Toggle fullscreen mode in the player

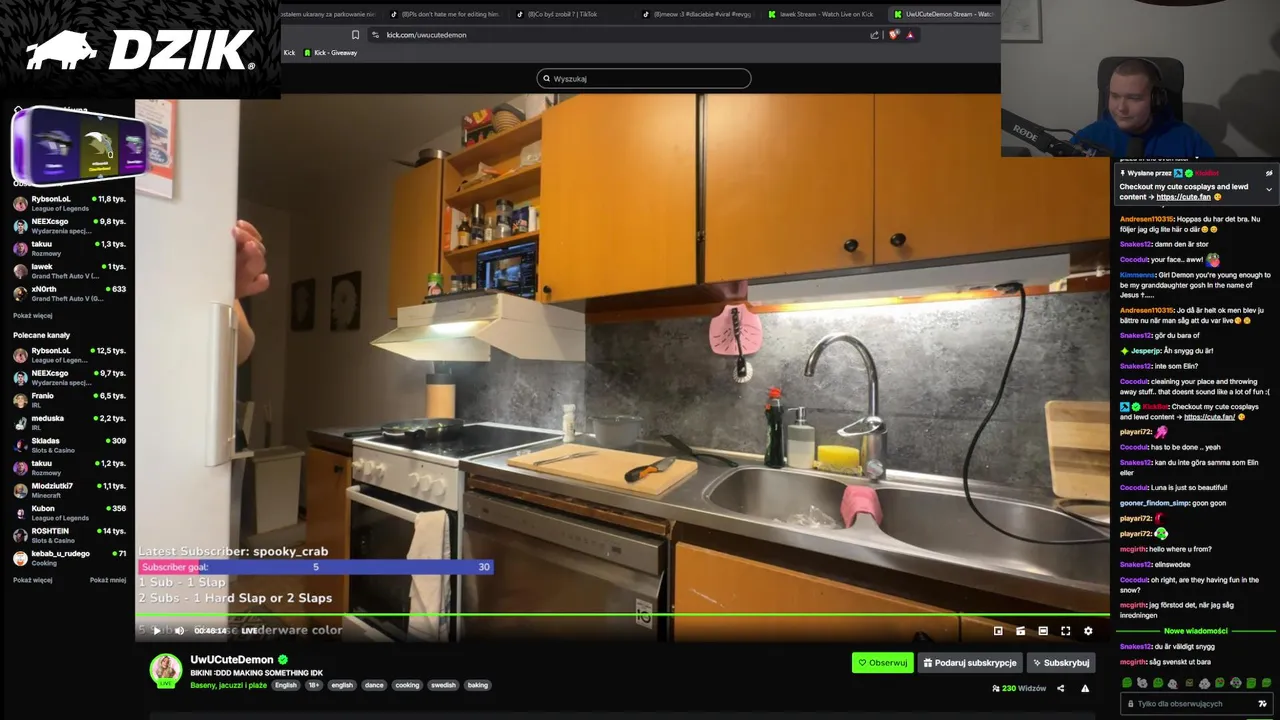(1065, 631)
